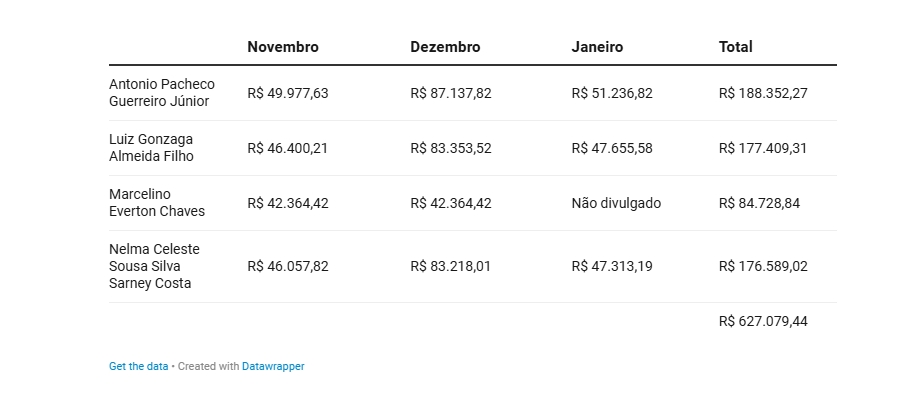912x405 pixels.
Task: Select the R$ 83.218,01 Dezembro value
Action: pos(451,266)
